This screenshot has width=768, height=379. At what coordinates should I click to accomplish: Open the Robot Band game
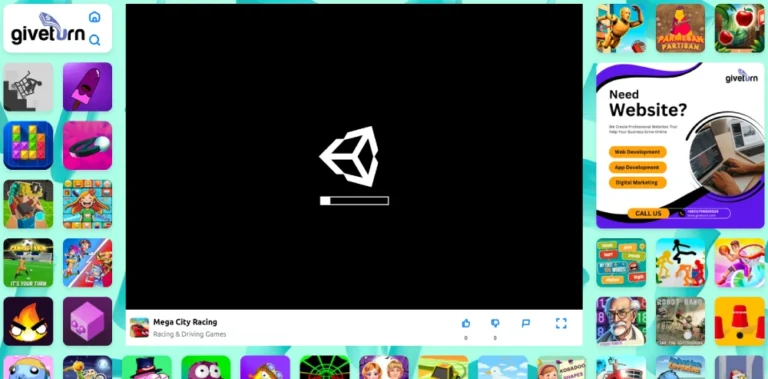point(680,321)
